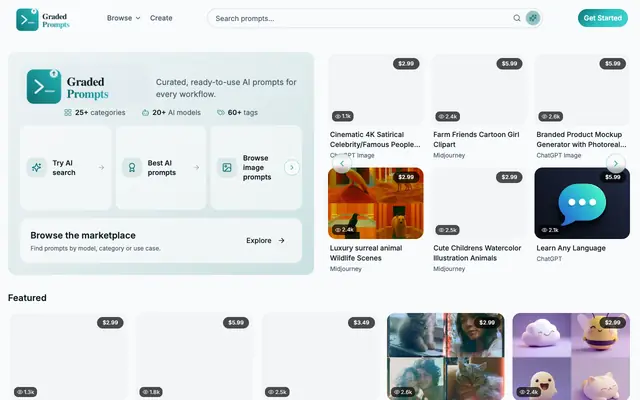Click the 1.8k views eye badge in Featured
640x400 pixels.
[x=151, y=392]
